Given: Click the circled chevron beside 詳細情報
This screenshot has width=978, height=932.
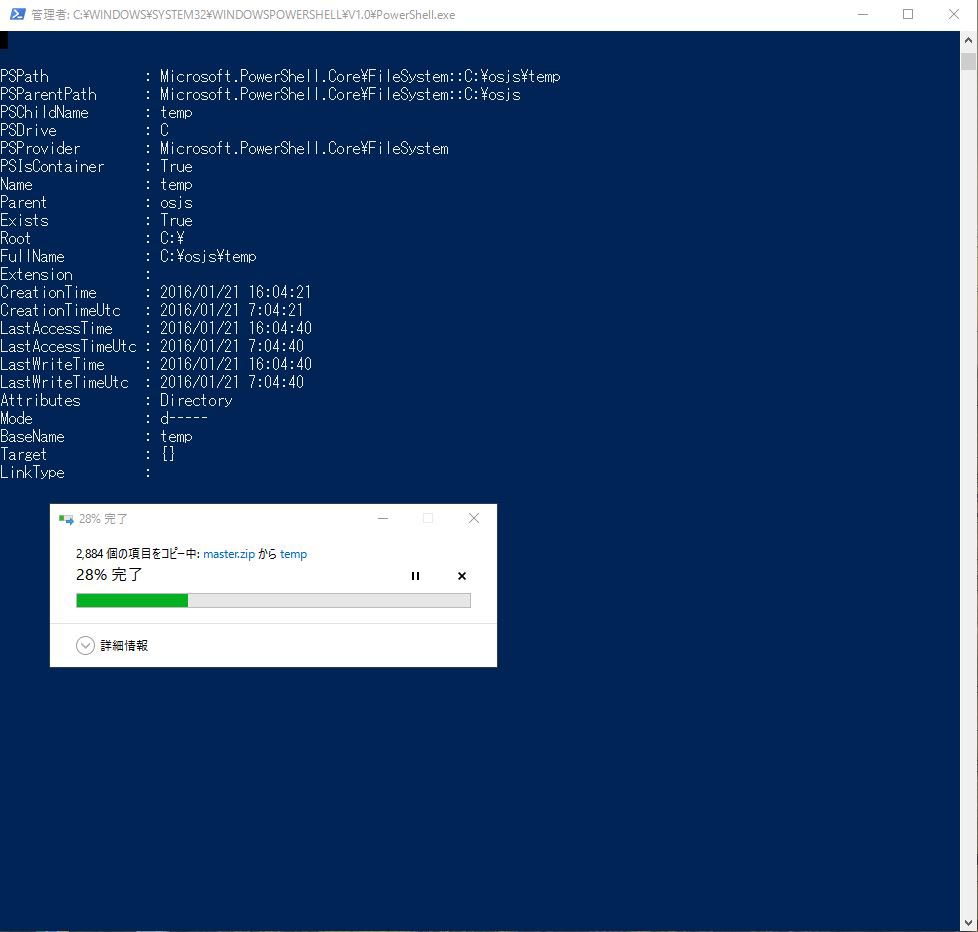Looking at the screenshot, I should 85,645.
